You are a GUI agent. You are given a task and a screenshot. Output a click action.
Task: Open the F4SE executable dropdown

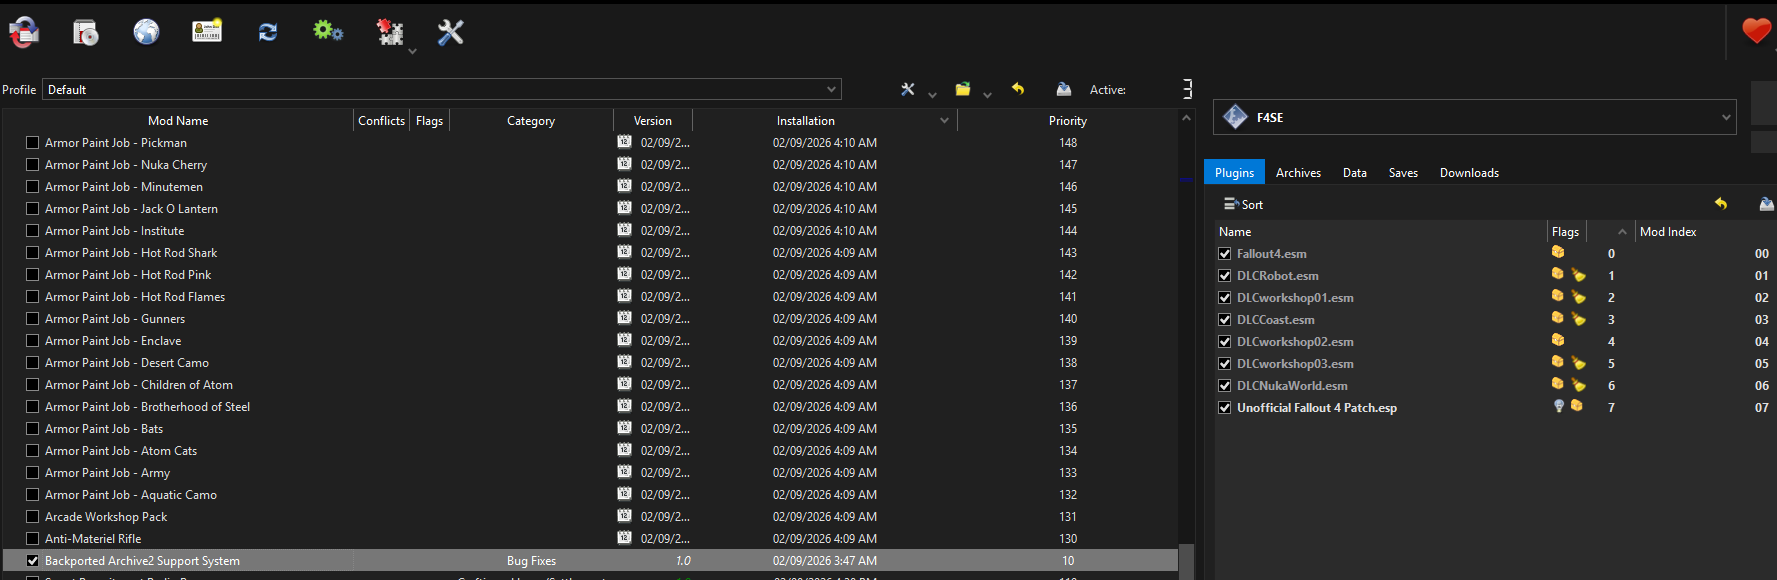(x=1474, y=117)
